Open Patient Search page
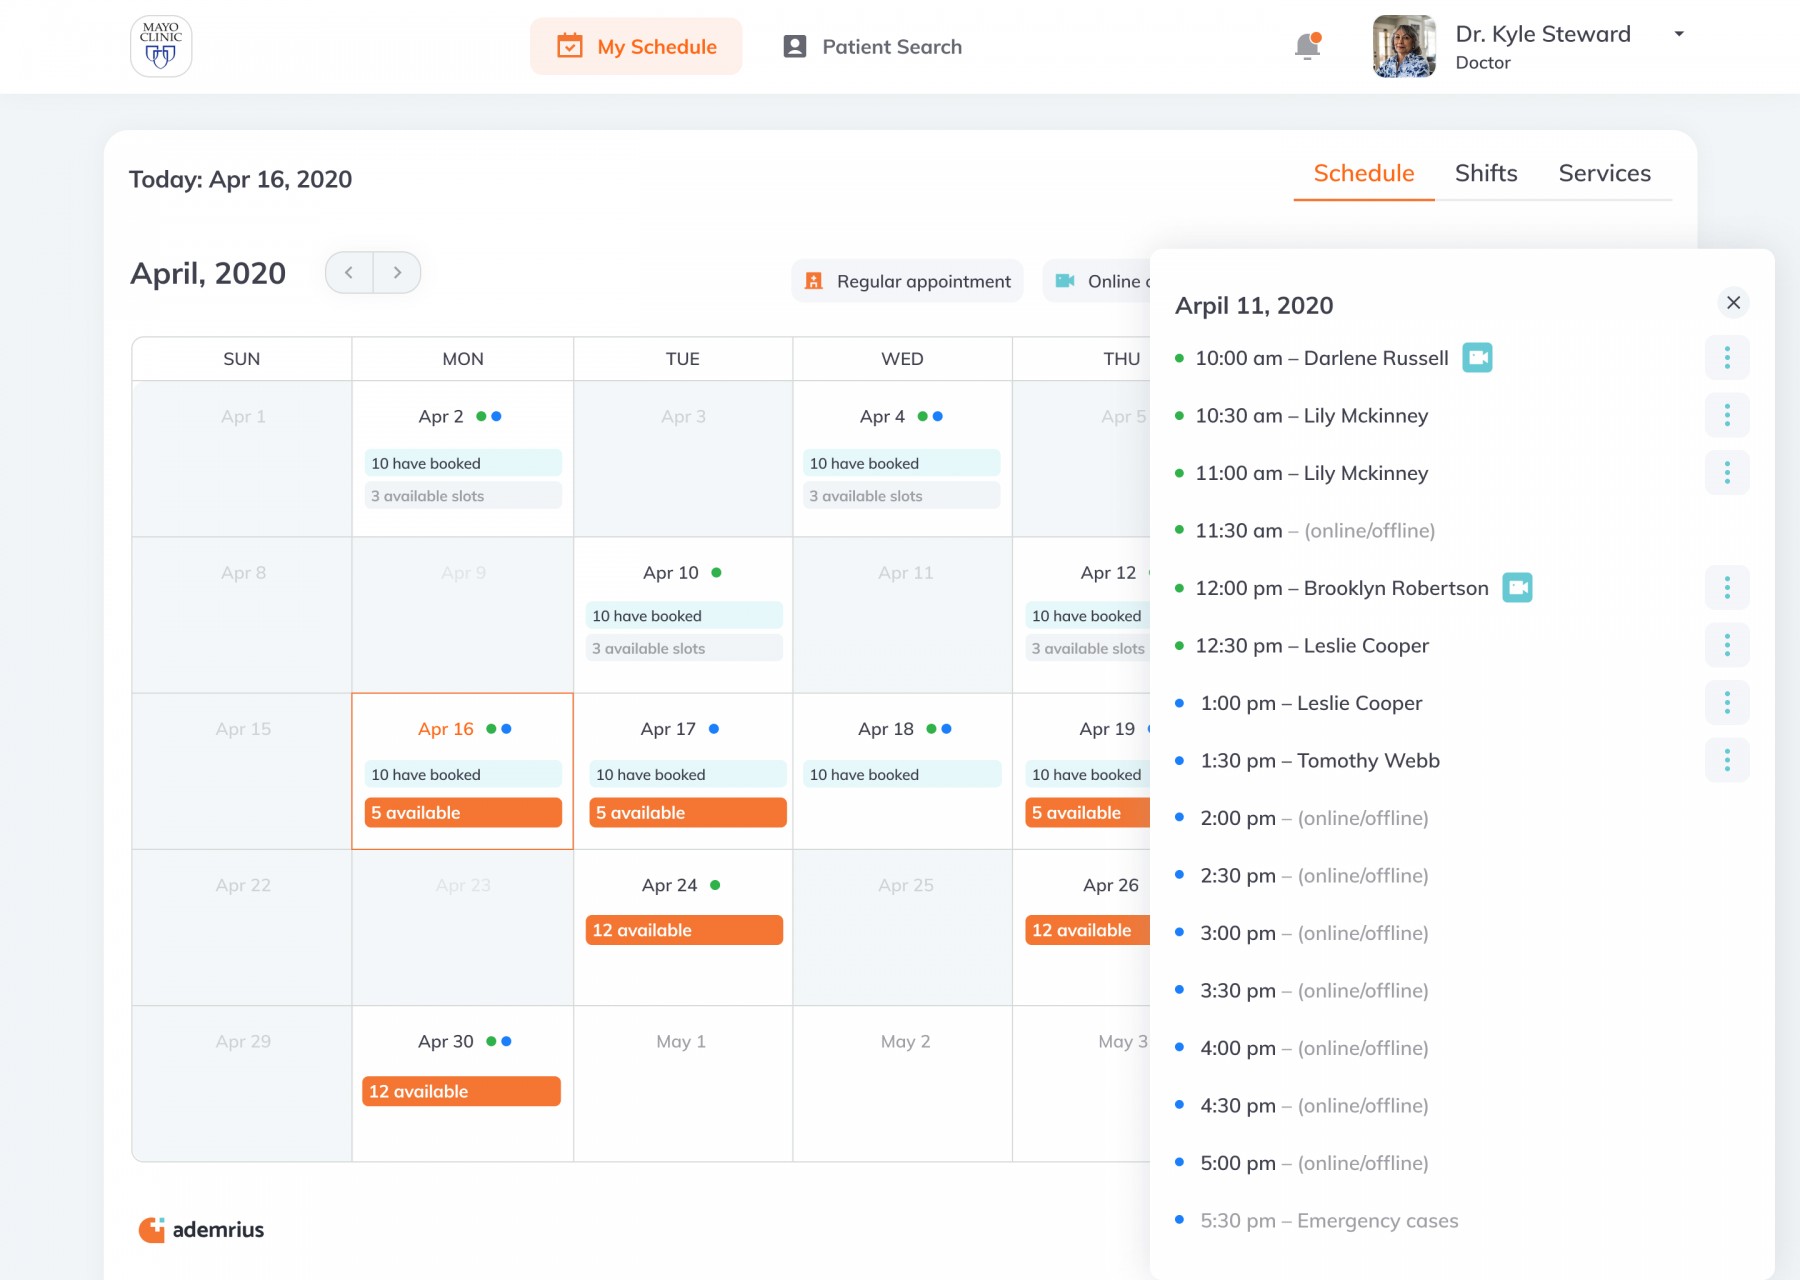This screenshot has height=1280, width=1800. (x=872, y=47)
